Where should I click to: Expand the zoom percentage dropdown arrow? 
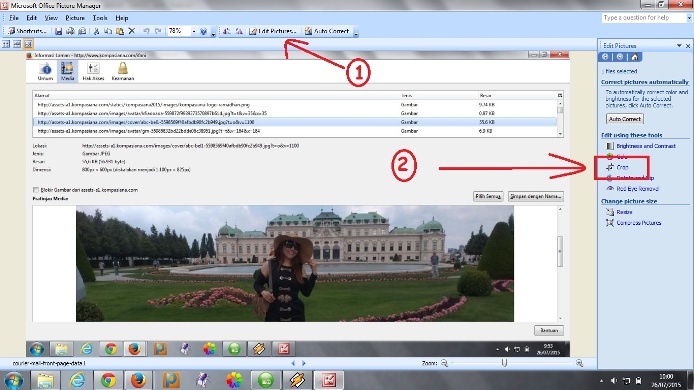193,31
